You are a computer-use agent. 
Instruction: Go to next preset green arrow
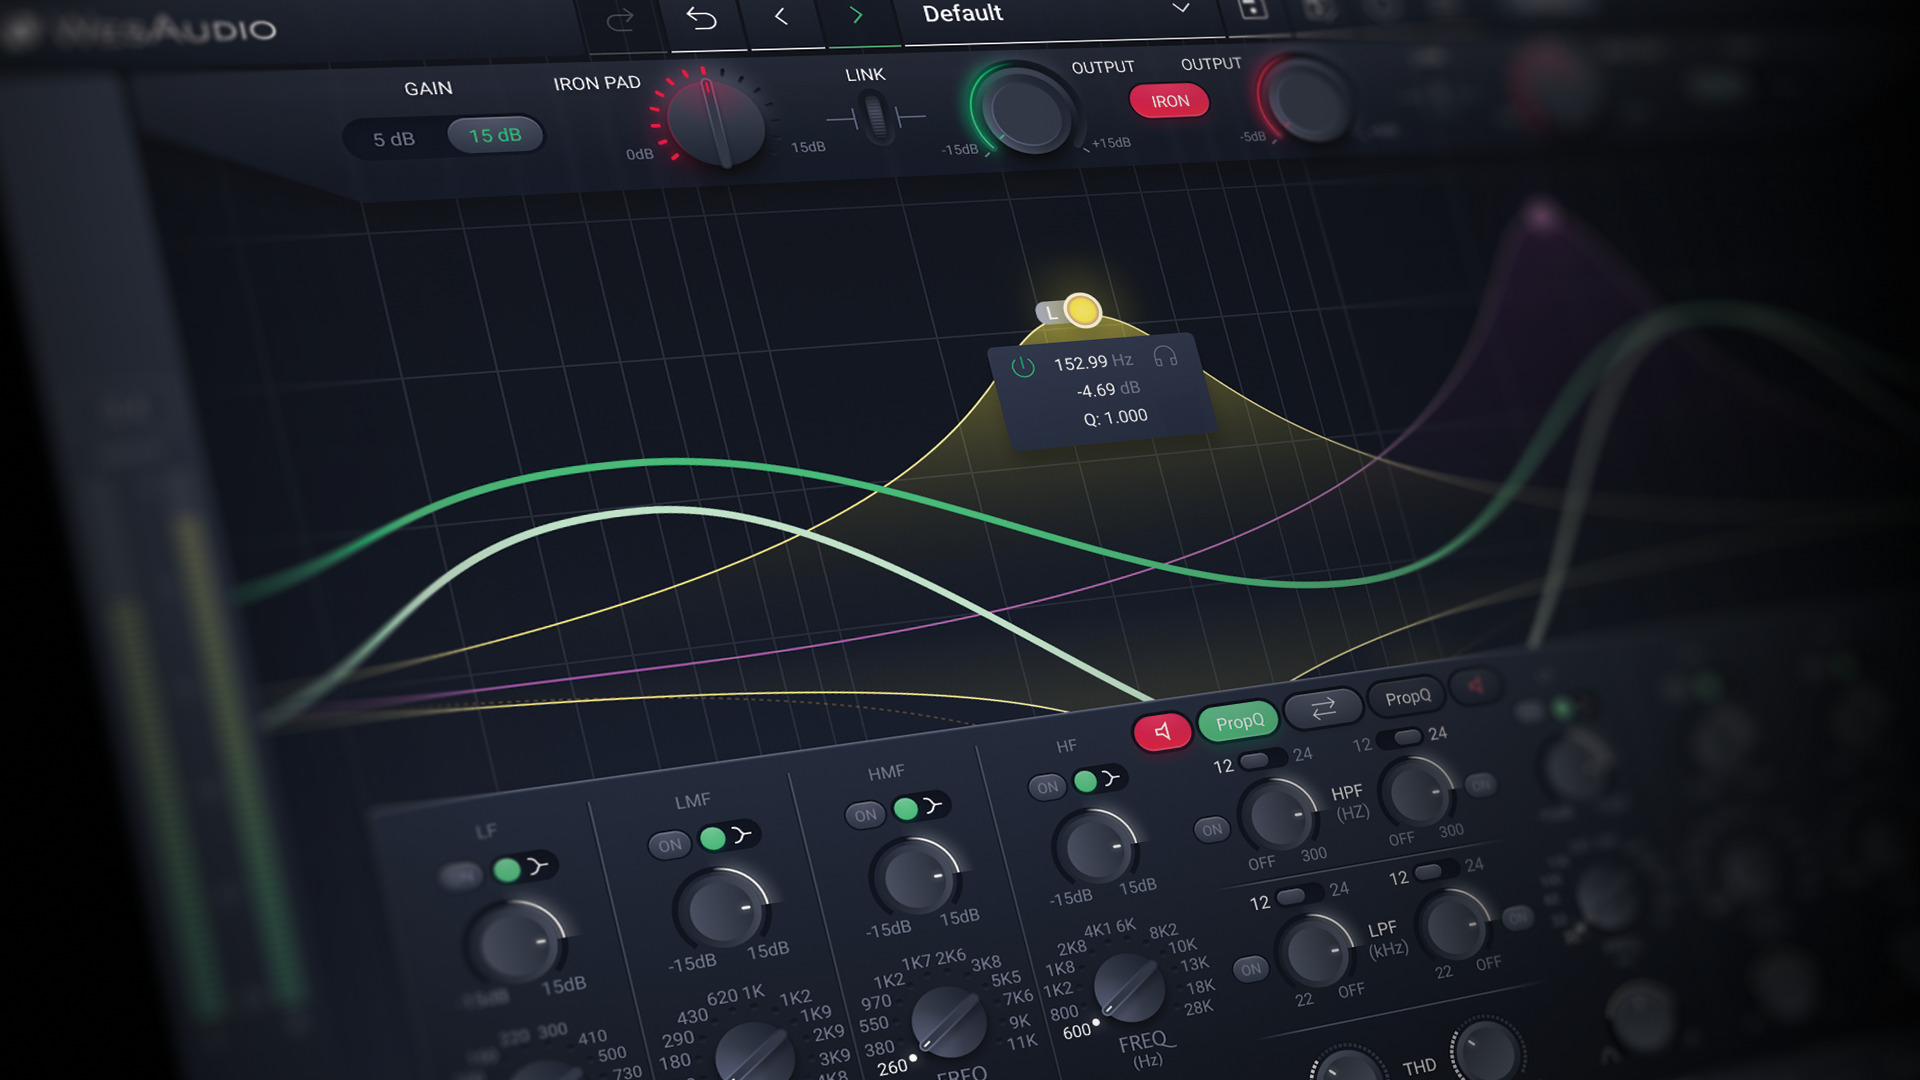[856, 16]
